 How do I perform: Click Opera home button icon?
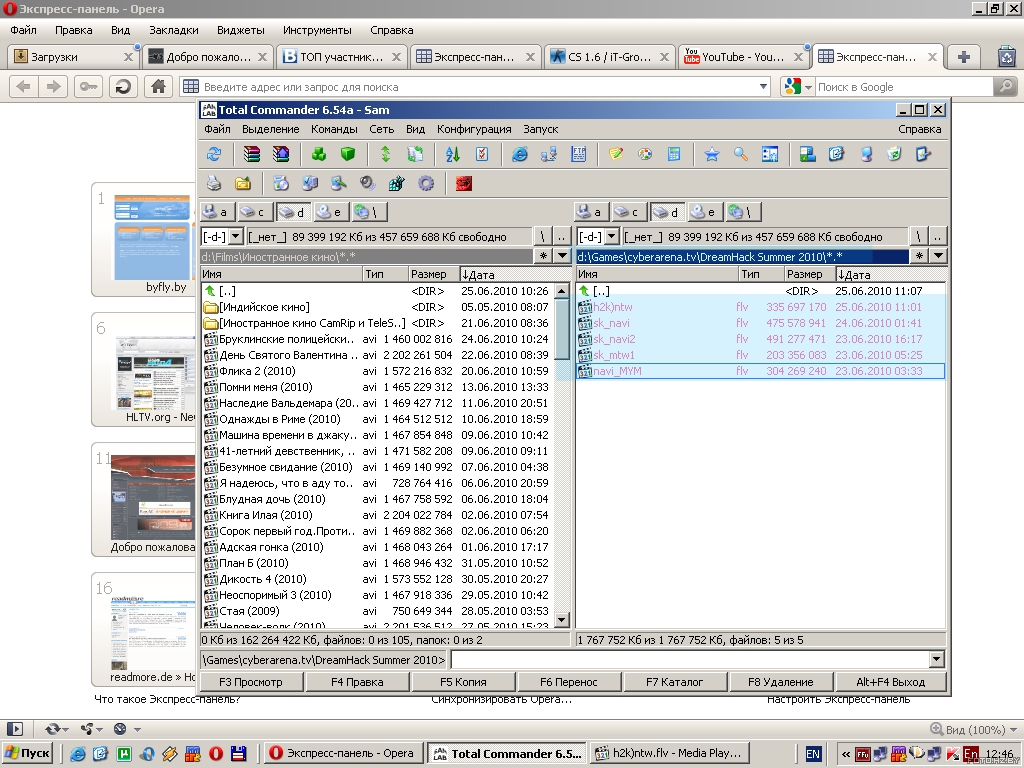pyautogui.click(x=158, y=86)
